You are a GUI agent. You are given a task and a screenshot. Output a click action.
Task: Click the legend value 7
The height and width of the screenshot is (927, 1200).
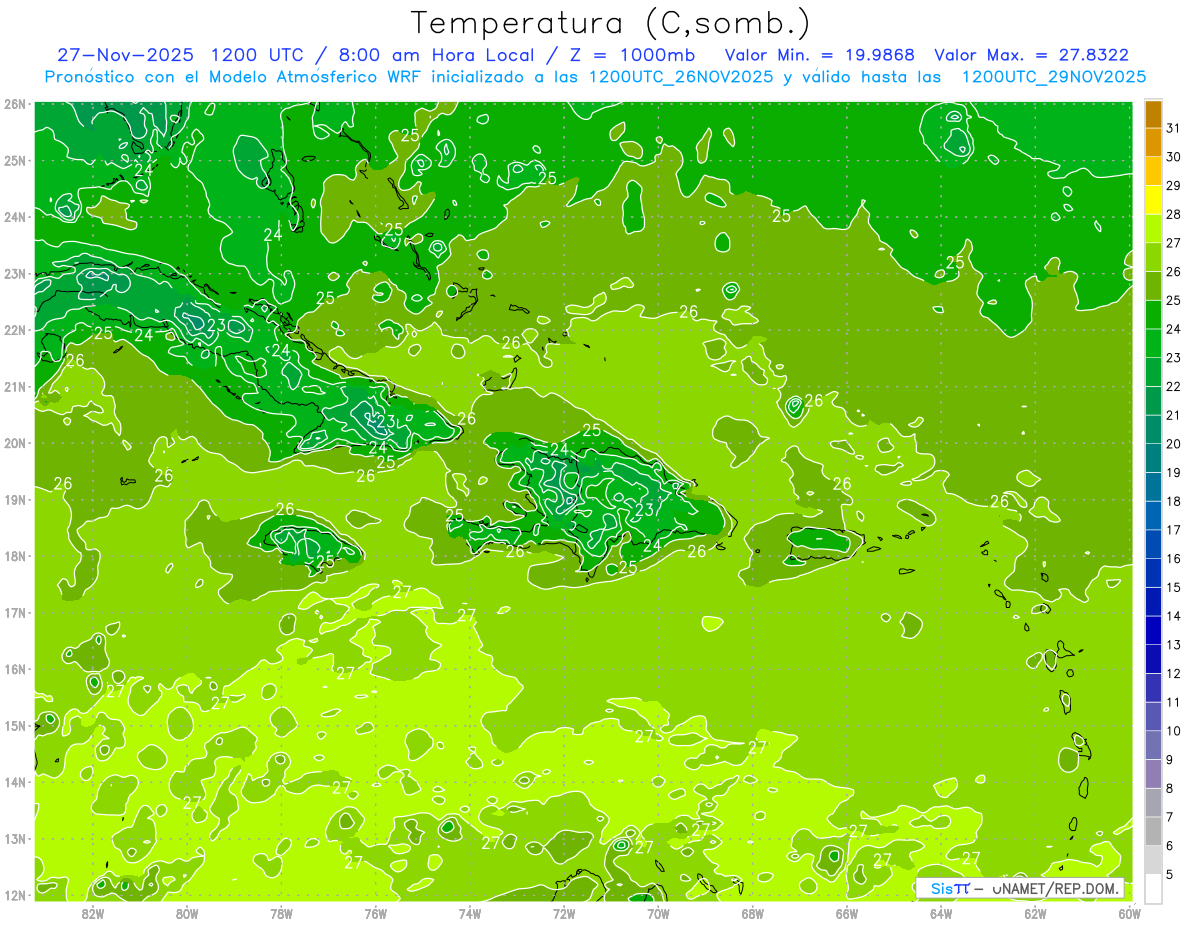[1170, 816]
